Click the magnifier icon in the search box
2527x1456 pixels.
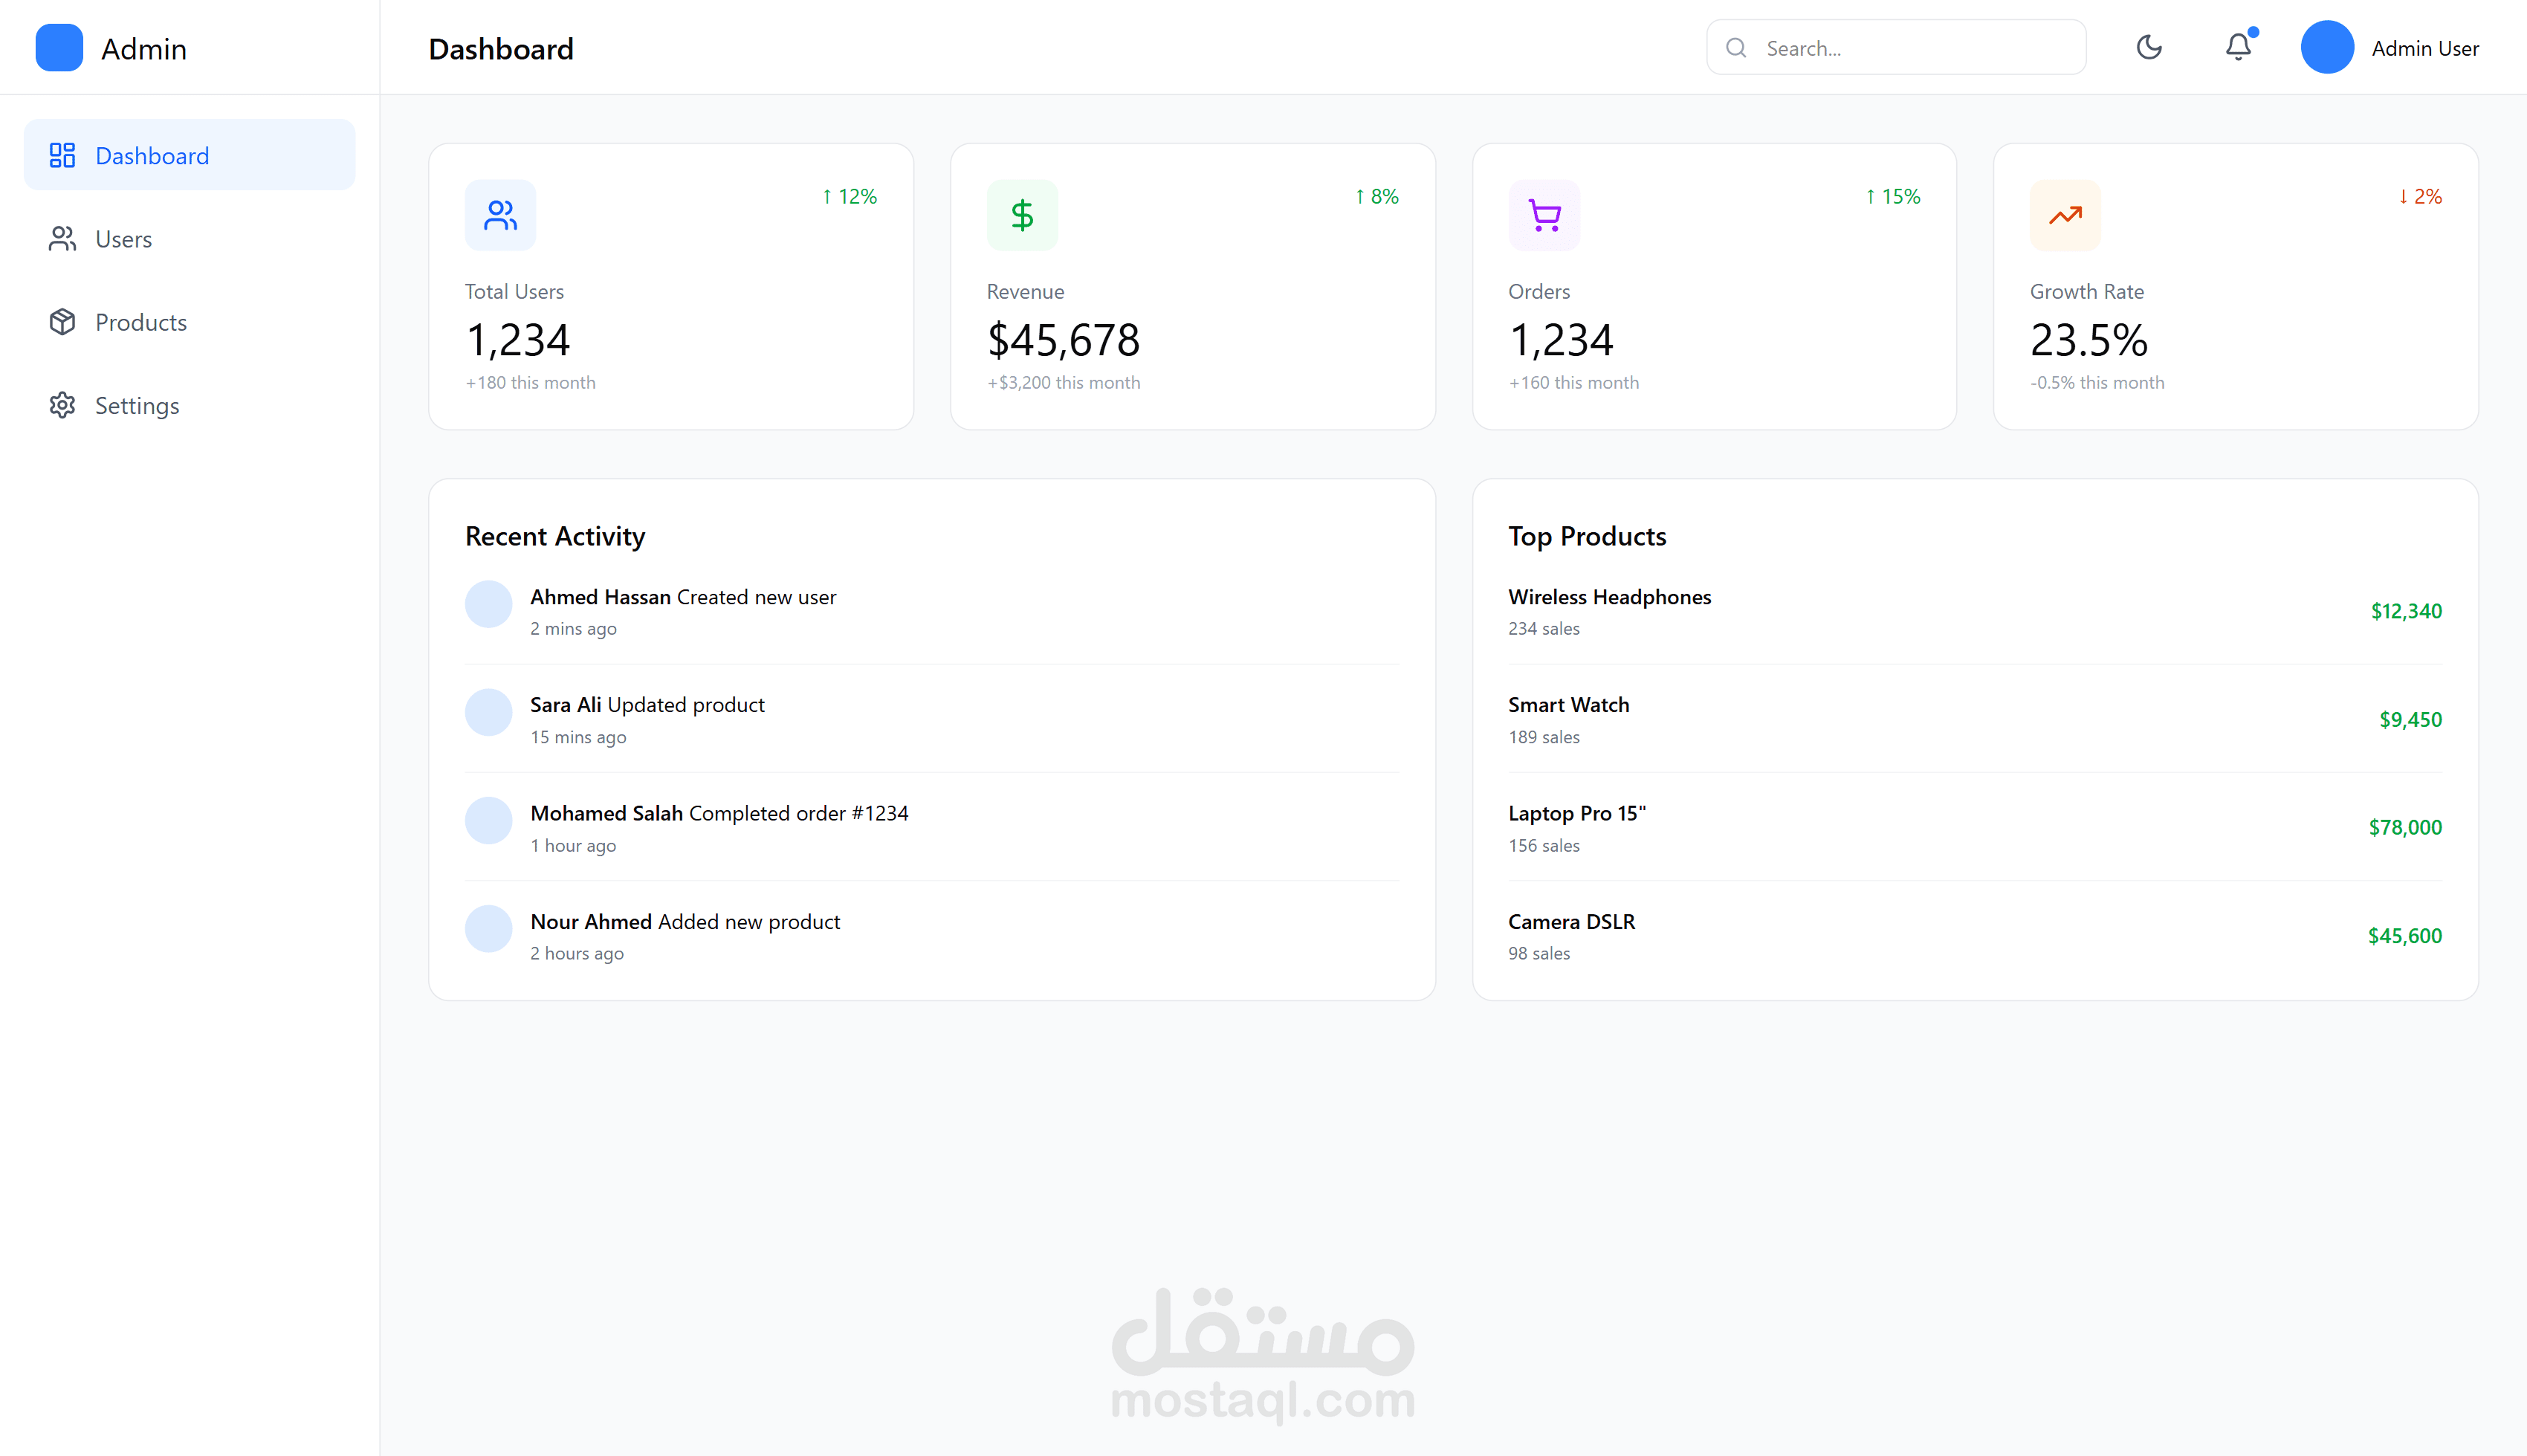(x=1736, y=48)
